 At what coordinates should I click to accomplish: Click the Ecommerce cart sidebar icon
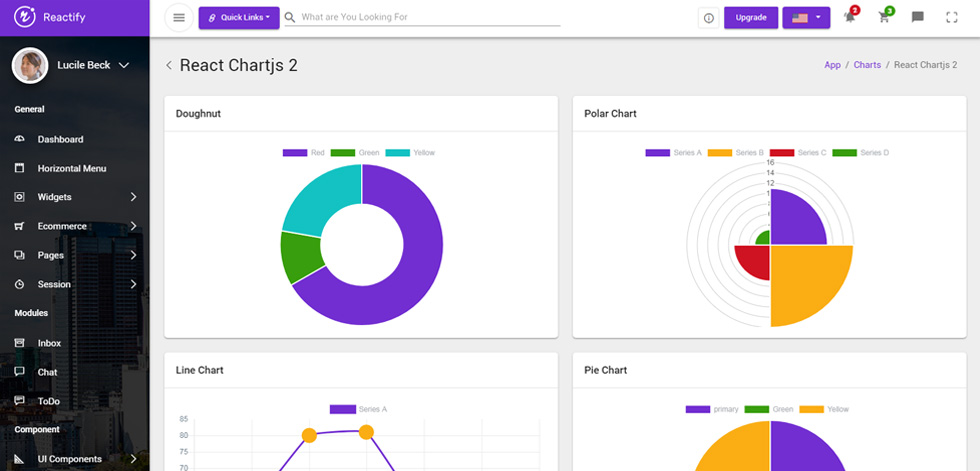click(x=19, y=226)
